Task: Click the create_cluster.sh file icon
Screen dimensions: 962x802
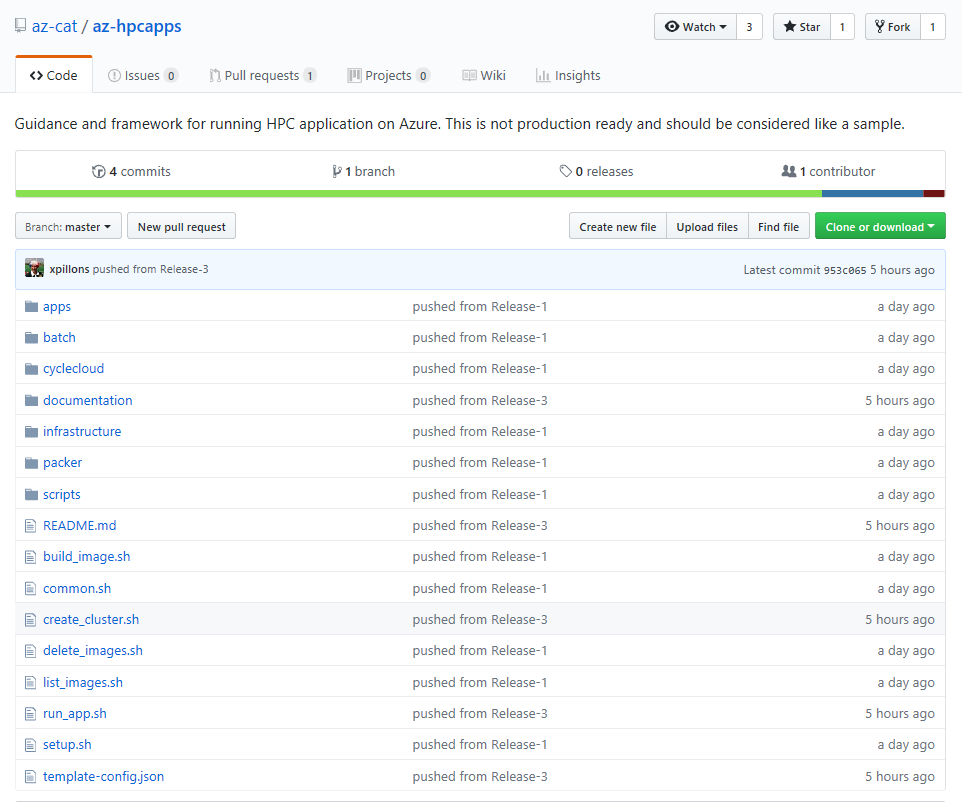Action: (31, 620)
